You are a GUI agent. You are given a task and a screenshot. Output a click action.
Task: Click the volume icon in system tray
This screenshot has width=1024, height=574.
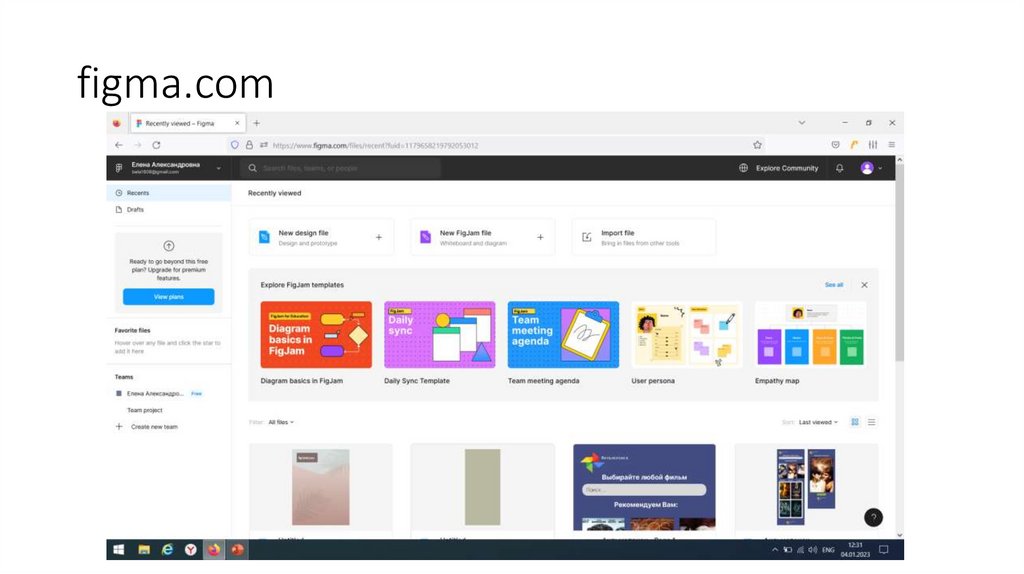click(x=812, y=550)
